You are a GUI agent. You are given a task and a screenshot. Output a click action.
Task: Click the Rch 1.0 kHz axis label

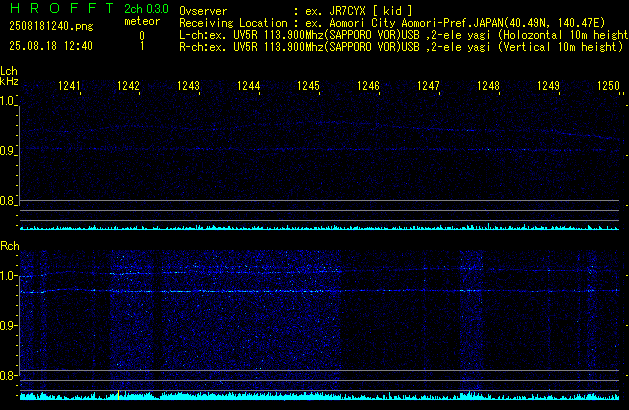pos(7,276)
